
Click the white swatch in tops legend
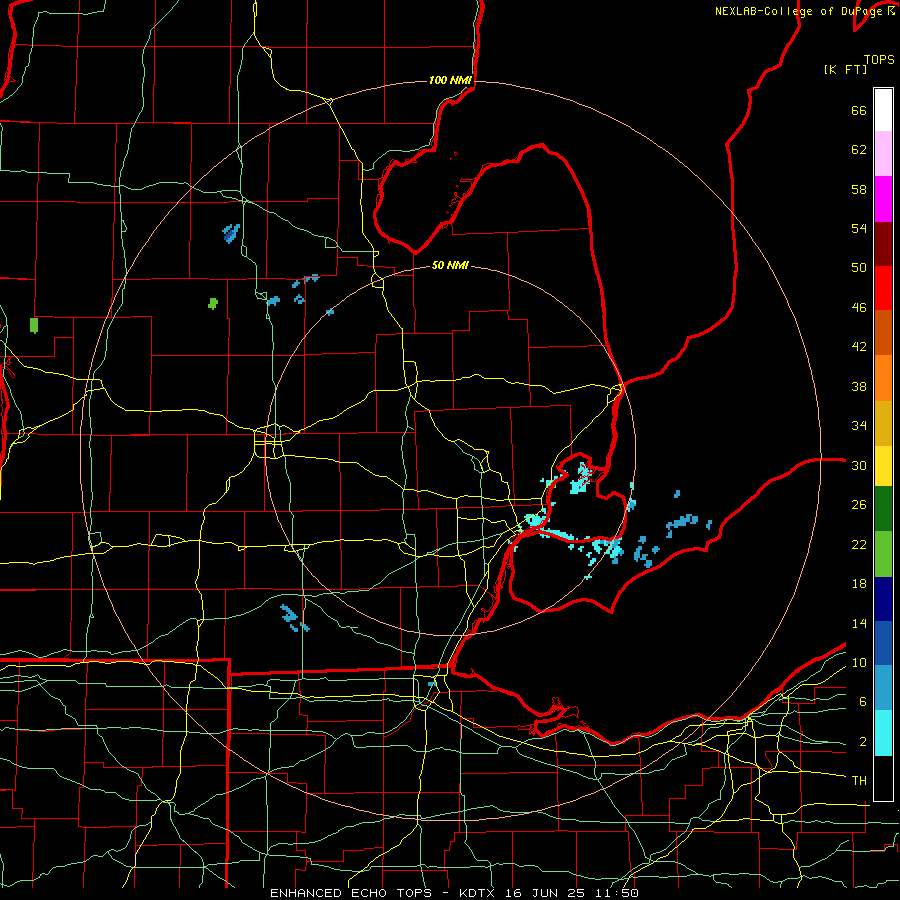click(x=883, y=110)
